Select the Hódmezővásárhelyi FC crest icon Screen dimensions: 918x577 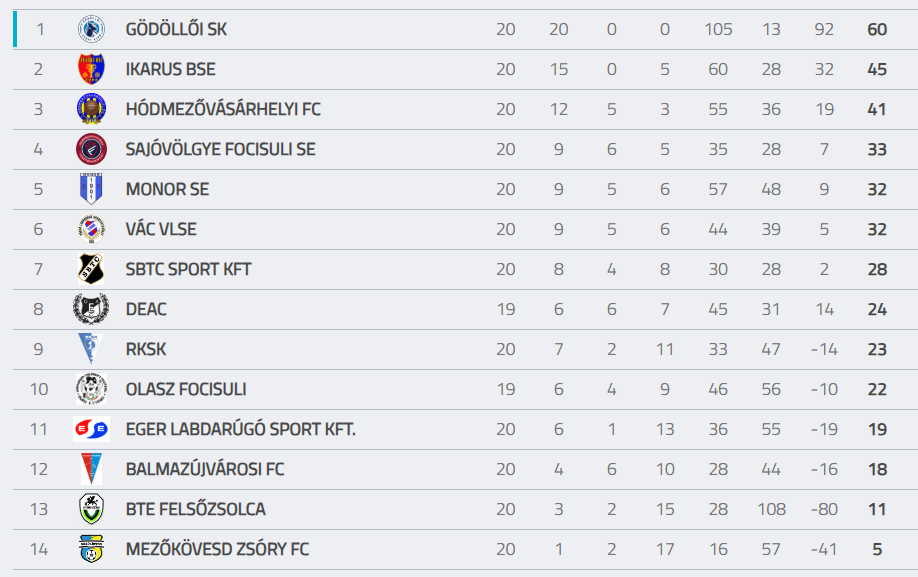click(91, 109)
